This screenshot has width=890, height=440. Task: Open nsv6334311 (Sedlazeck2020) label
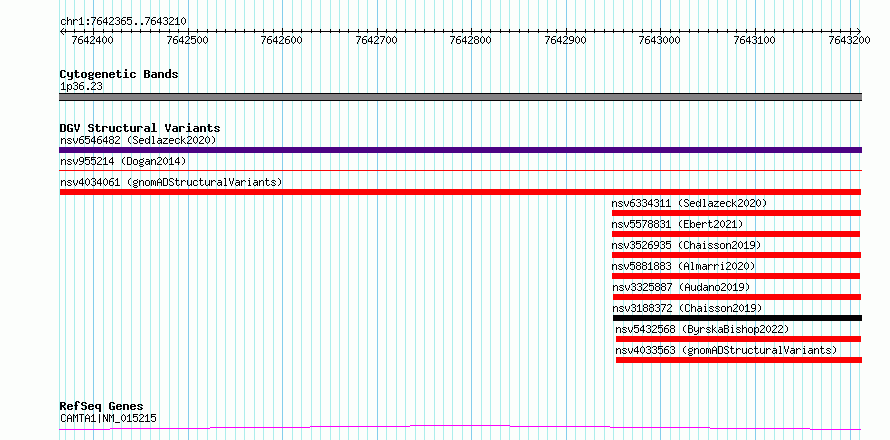click(689, 203)
